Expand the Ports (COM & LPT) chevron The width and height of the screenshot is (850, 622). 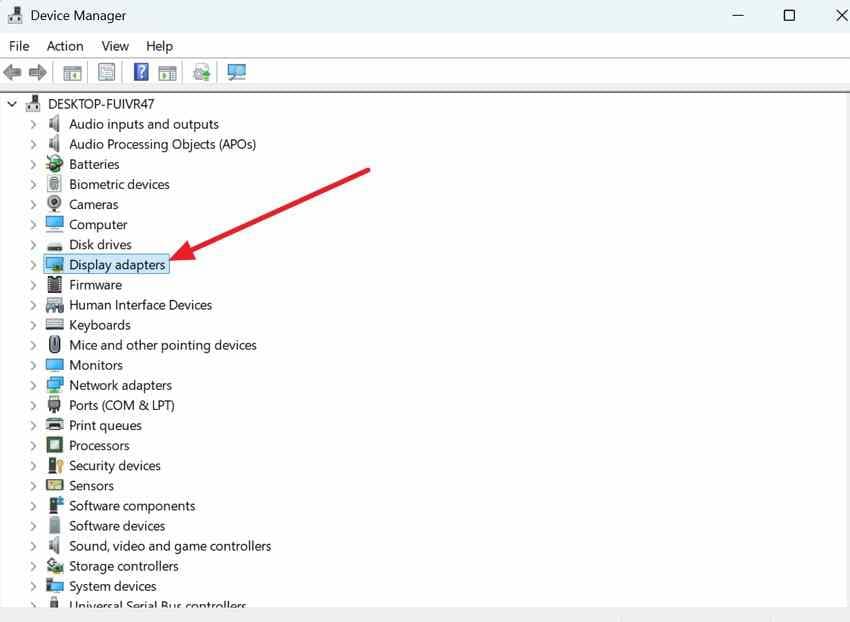tap(34, 405)
